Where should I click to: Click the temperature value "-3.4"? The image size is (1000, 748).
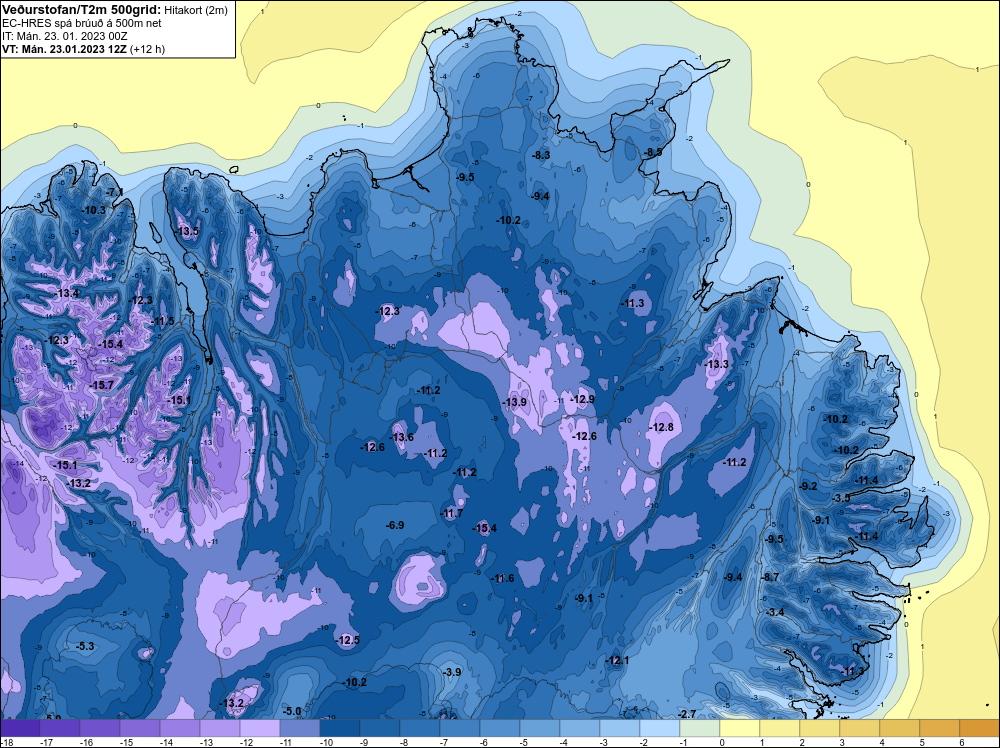click(x=775, y=612)
